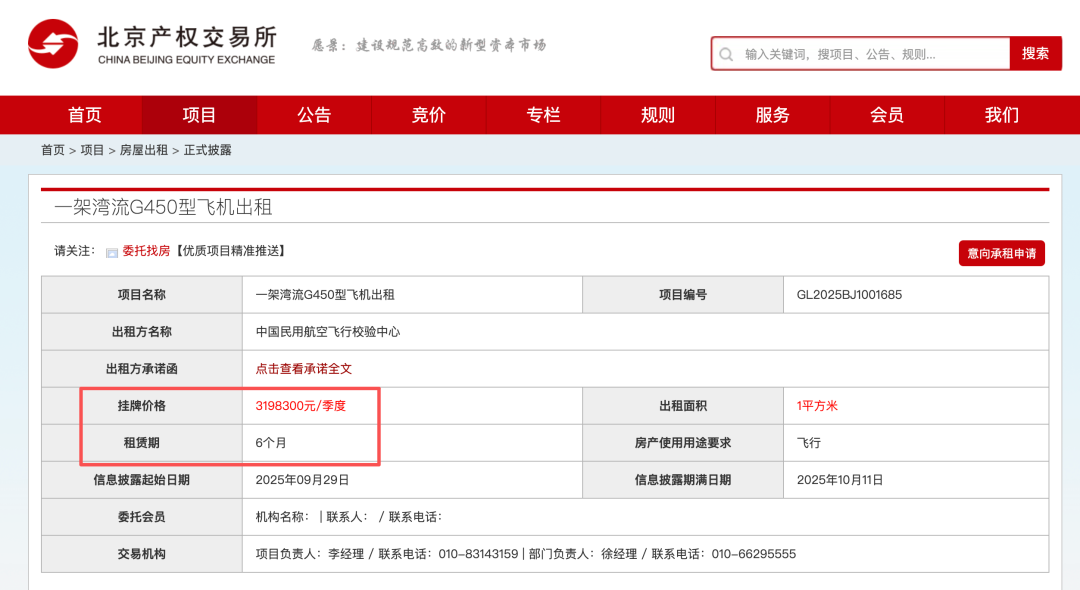Open the 会员 navigation item
The width and height of the screenshot is (1080, 590).
click(887, 115)
